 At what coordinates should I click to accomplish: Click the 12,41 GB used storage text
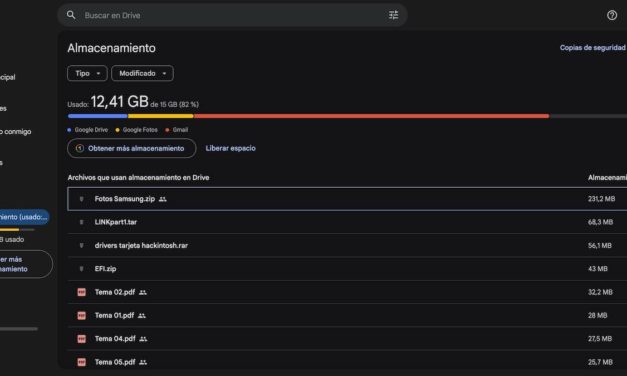[x=120, y=102]
